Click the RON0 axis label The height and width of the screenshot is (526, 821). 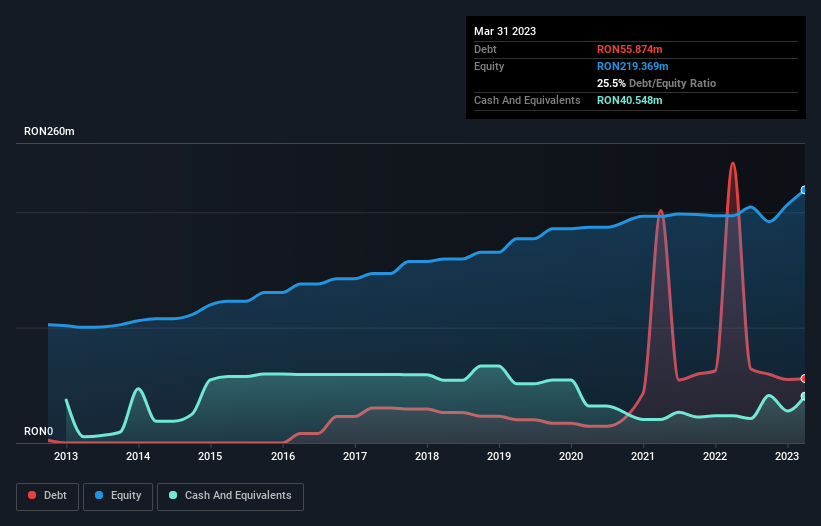pos(39,431)
